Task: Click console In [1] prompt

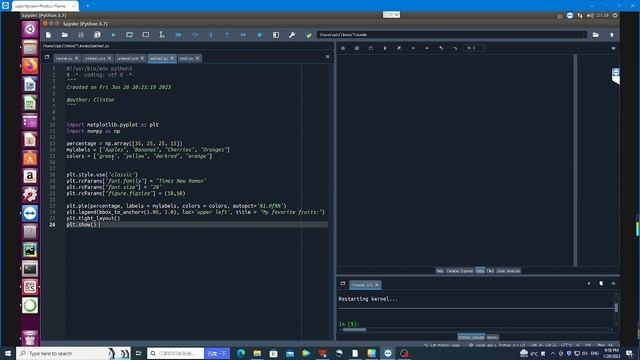Action: [349, 324]
